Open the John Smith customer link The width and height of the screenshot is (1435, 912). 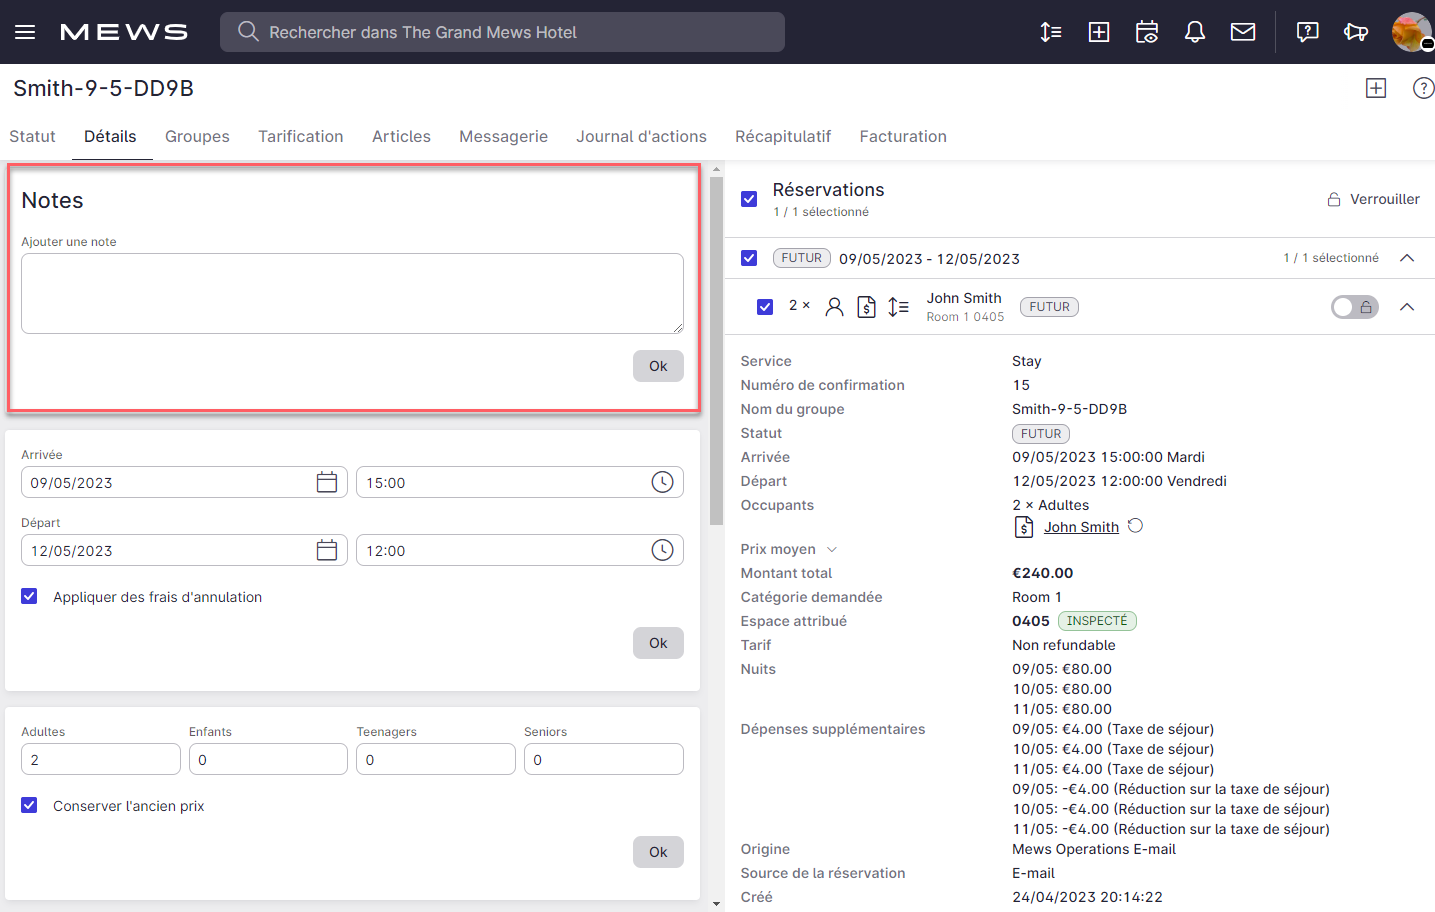(x=1080, y=527)
